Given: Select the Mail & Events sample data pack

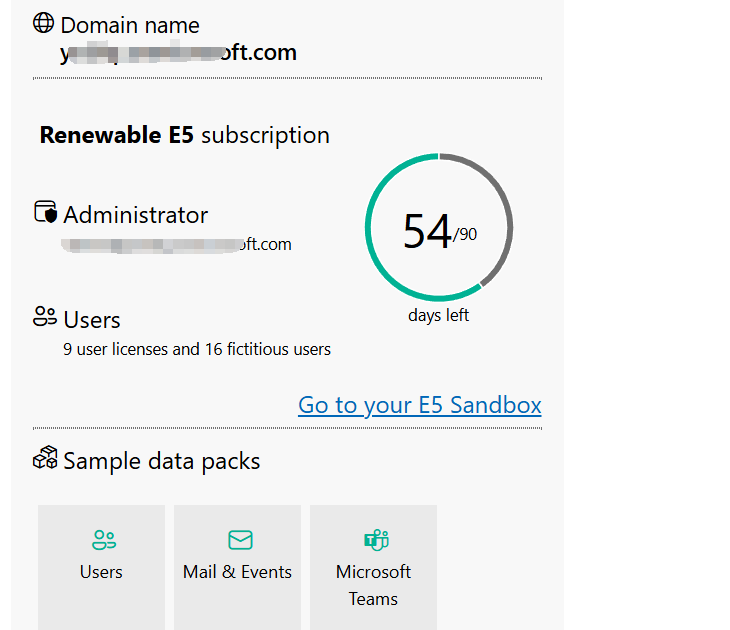Looking at the screenshot, I should coord(237,568).
